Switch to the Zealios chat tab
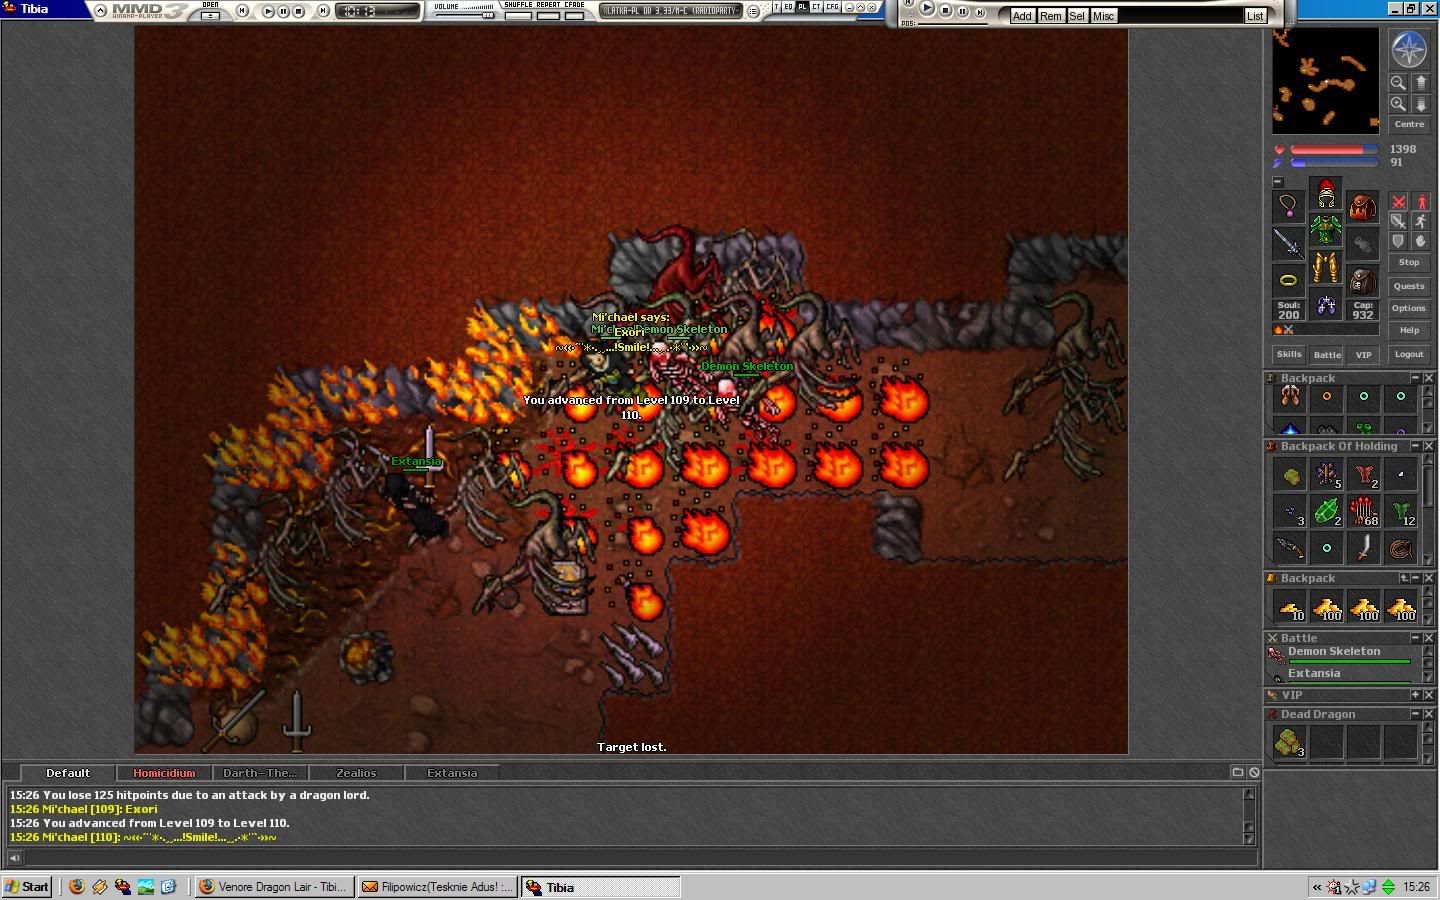 [x=356, y=773]
